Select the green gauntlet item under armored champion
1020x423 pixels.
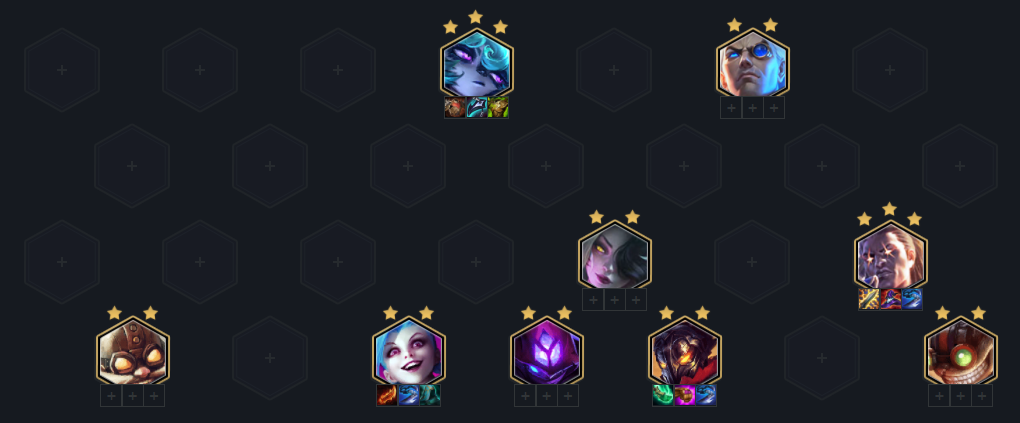tap(663, 395)
